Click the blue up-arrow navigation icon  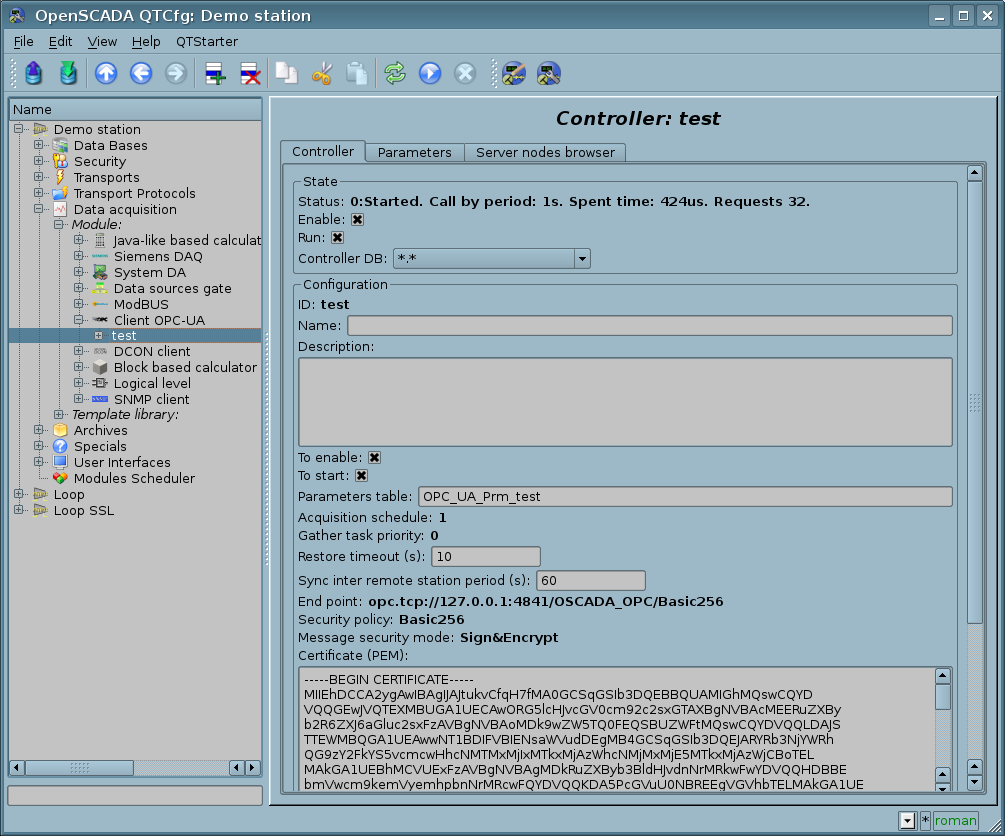[106, 73]
